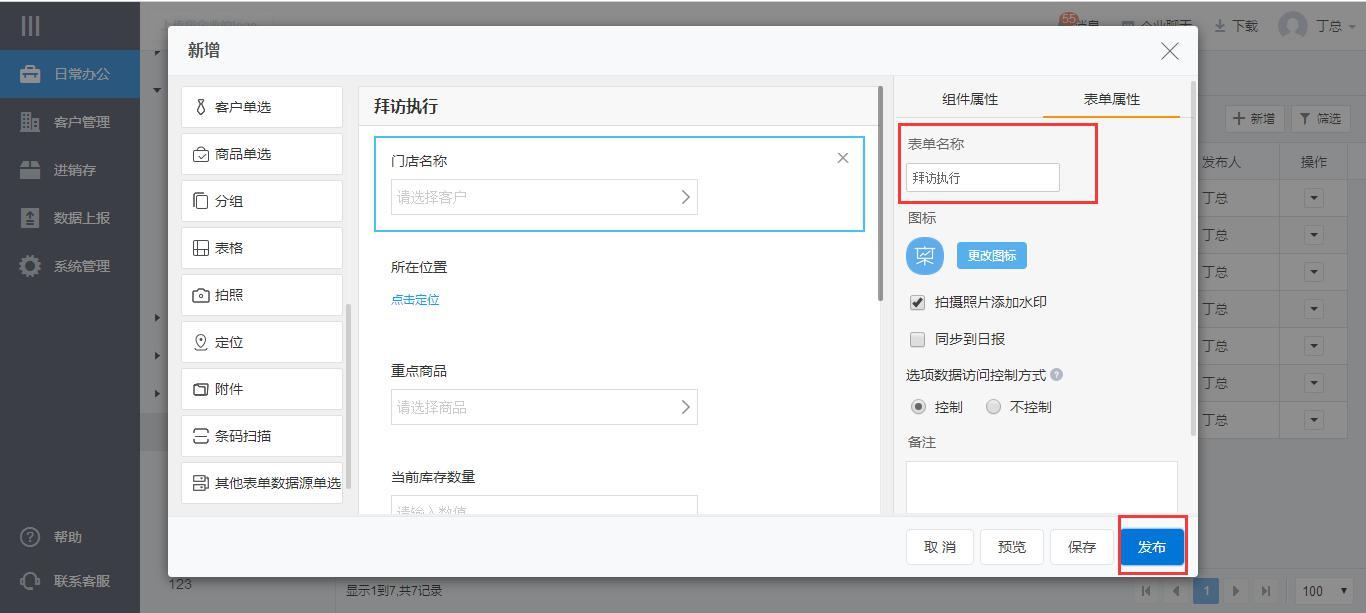Open the help tooltip beside 选项数据访问控制方式

point(1057,375)
